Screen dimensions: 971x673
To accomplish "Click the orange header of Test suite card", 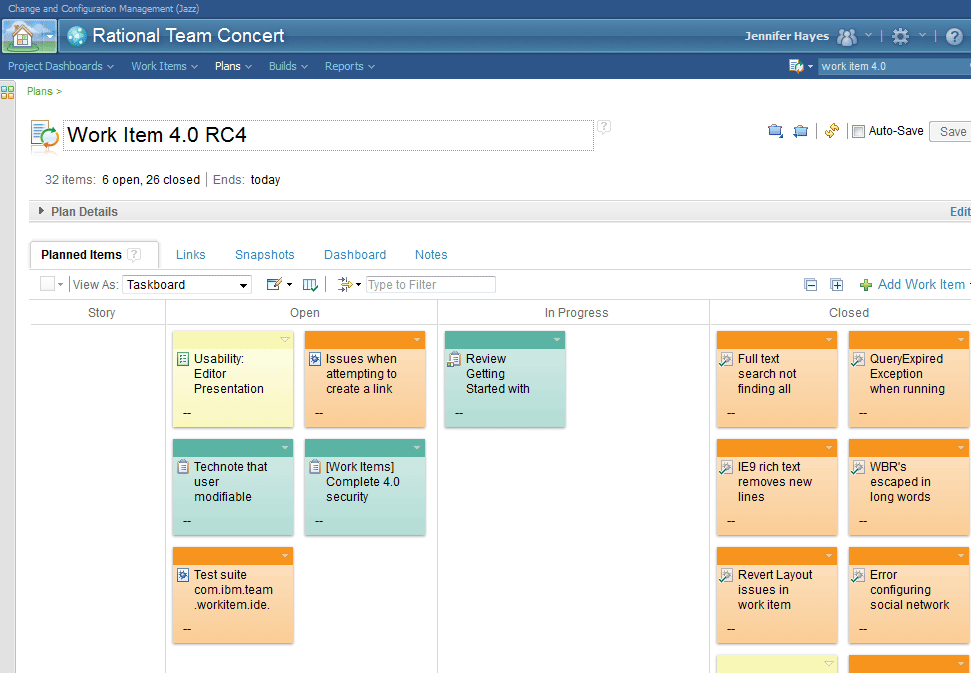I will click(x=233, y=555).
